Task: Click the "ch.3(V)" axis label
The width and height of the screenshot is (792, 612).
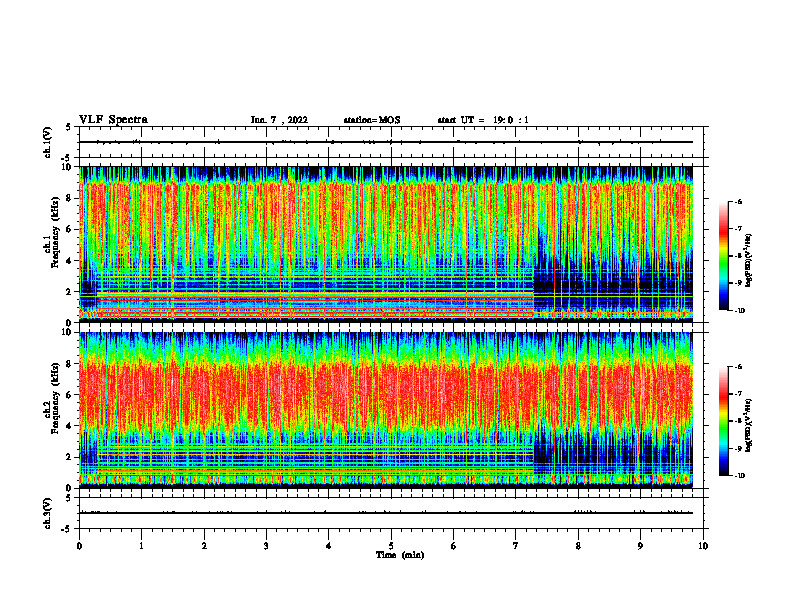Action: [x=48, y=513]
